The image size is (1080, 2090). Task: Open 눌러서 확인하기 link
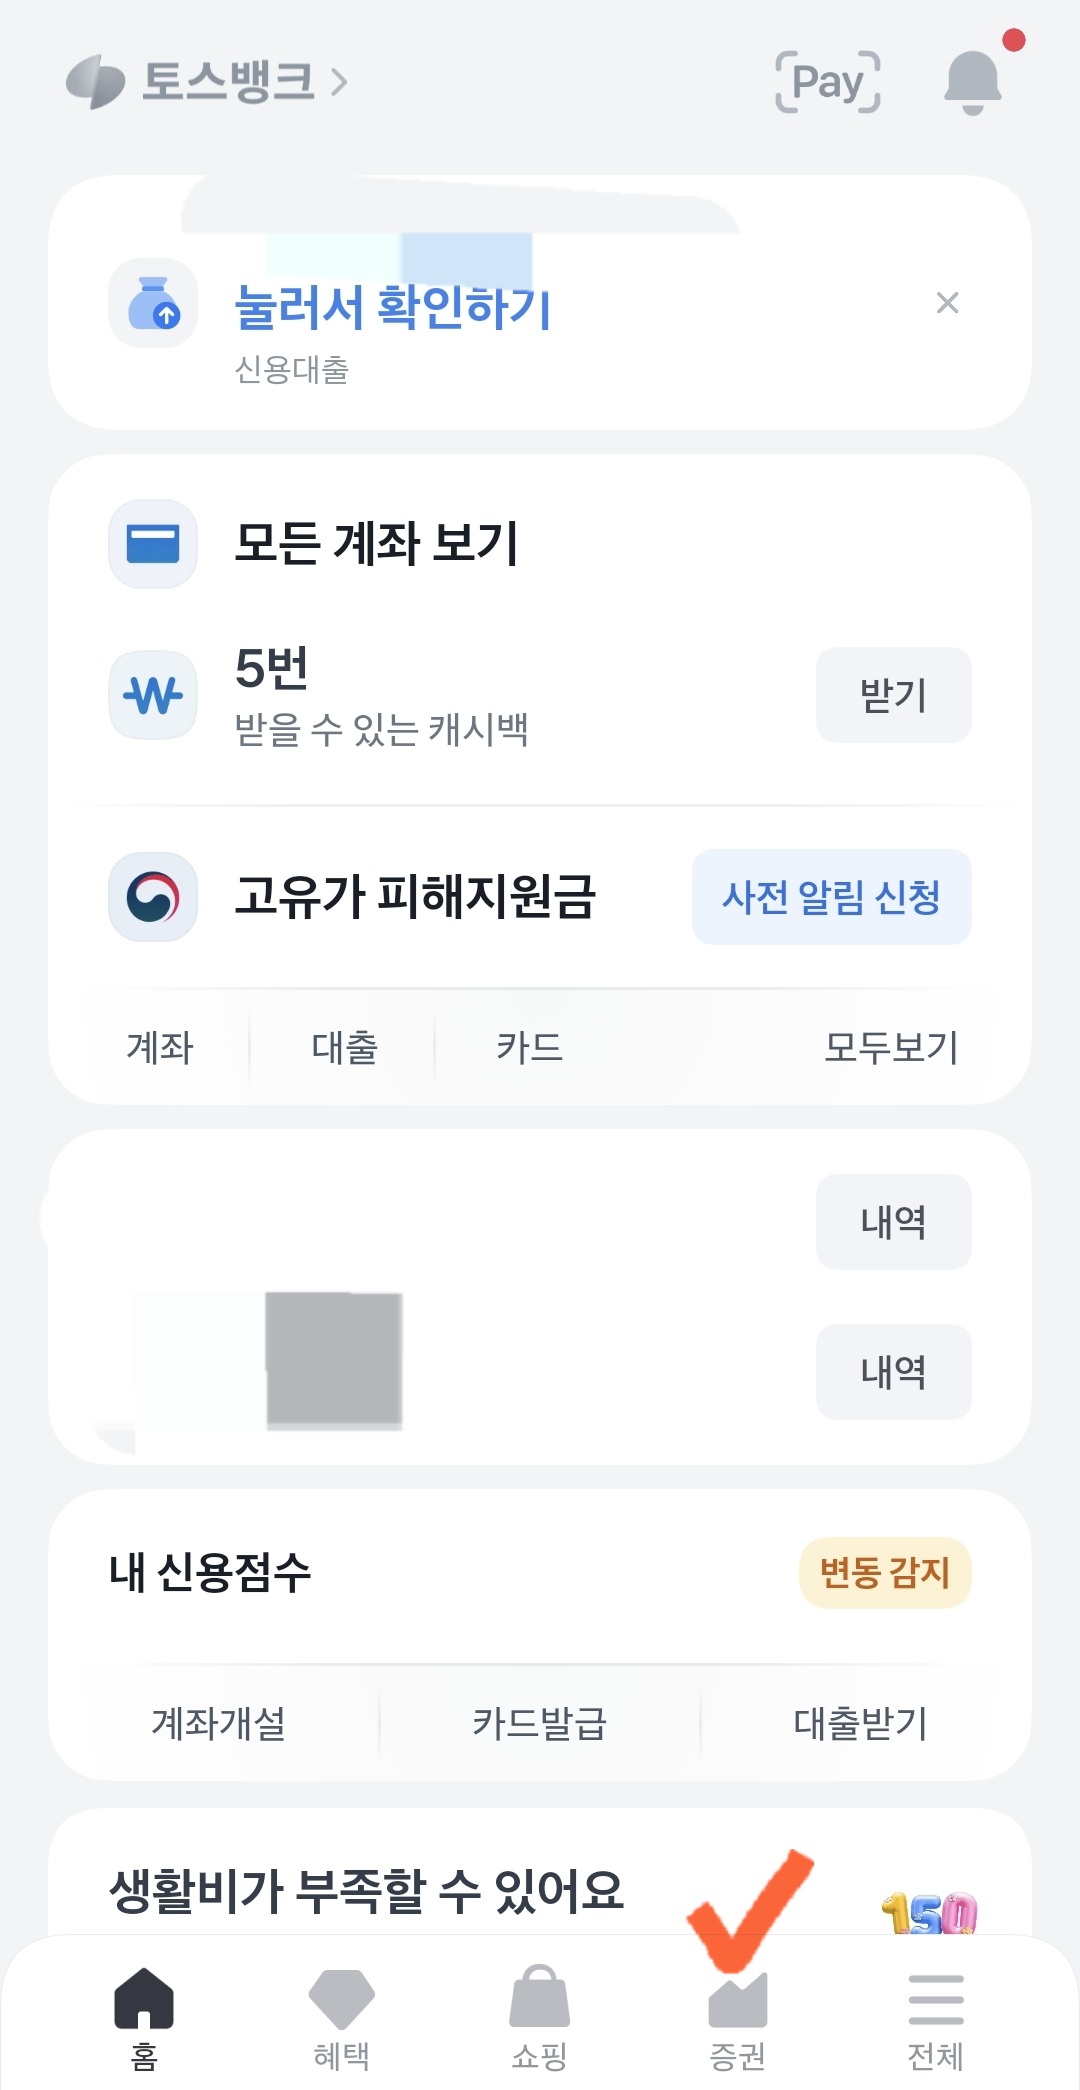click(392, 307)
